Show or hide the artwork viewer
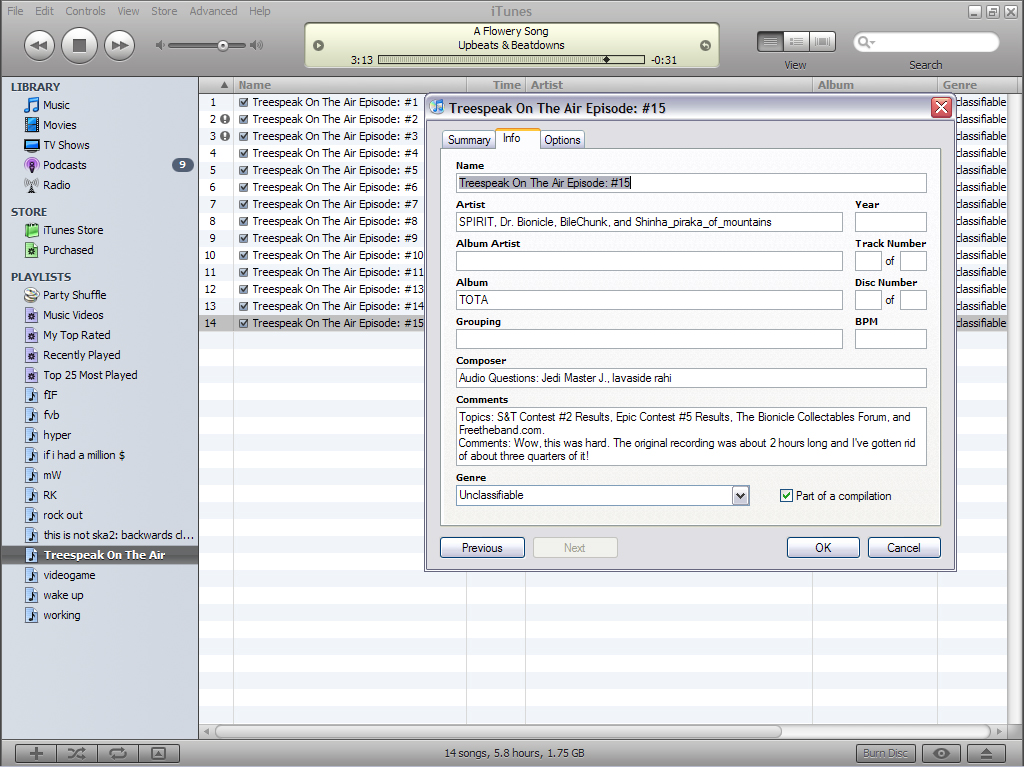The height and width of the screenshot is (768, 1024). tap(159, 753)
